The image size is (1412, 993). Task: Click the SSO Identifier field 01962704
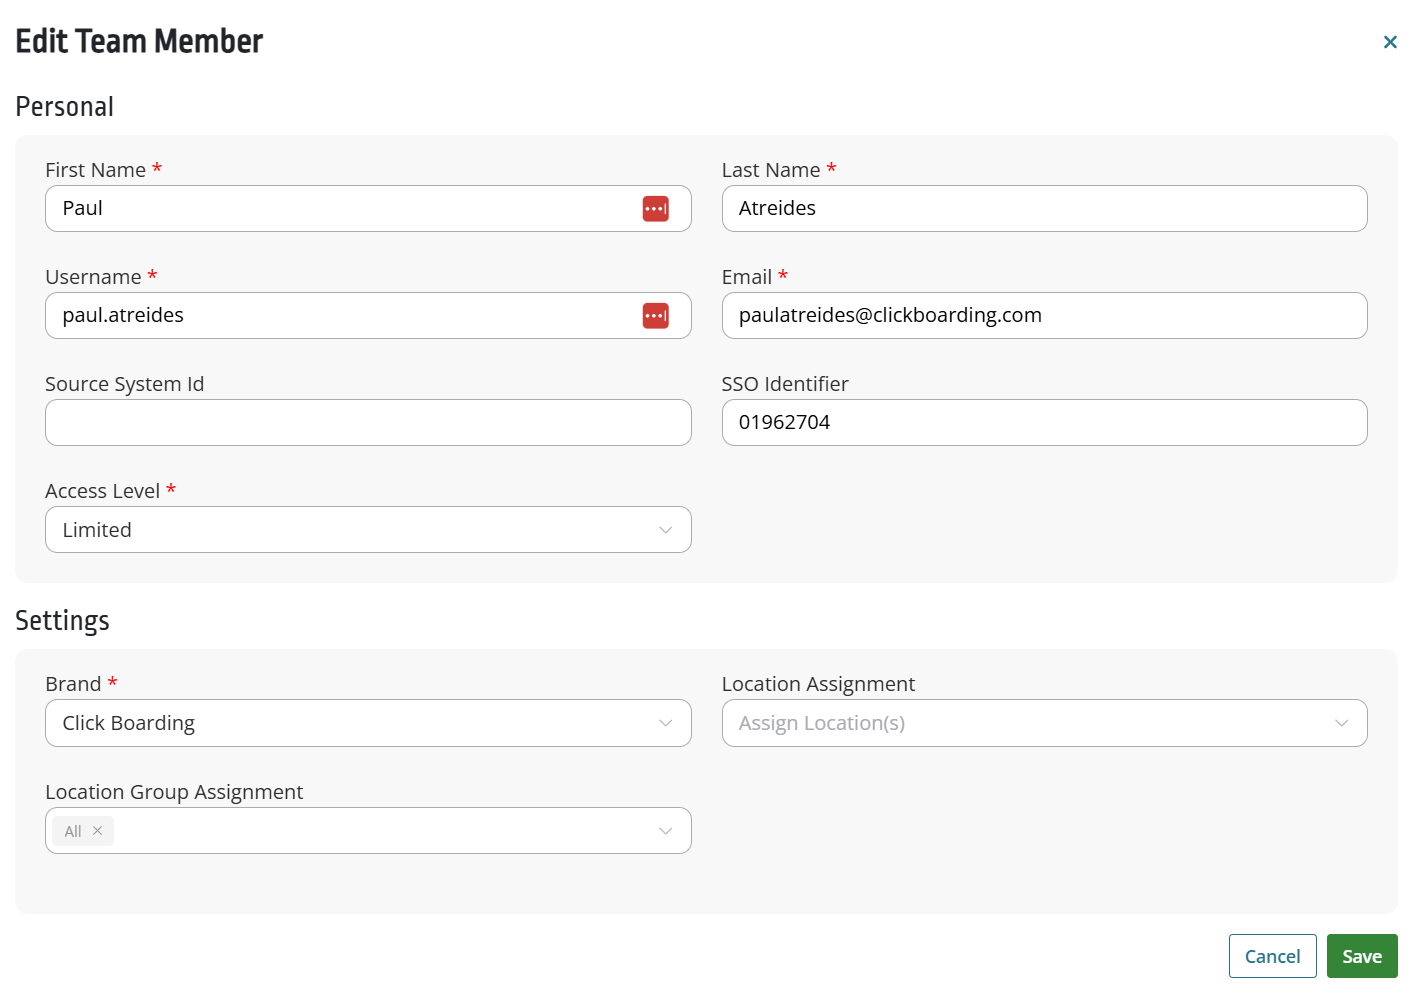[x=1044, y=423]
